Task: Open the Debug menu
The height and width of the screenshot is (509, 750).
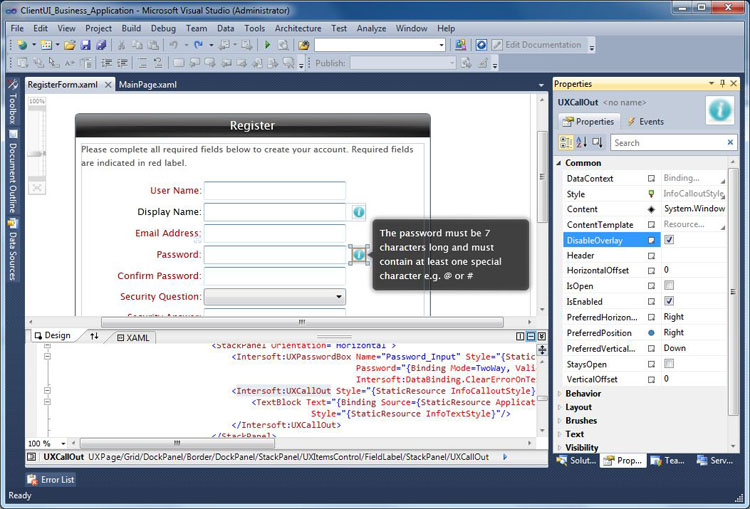Action: coord(163,28)
